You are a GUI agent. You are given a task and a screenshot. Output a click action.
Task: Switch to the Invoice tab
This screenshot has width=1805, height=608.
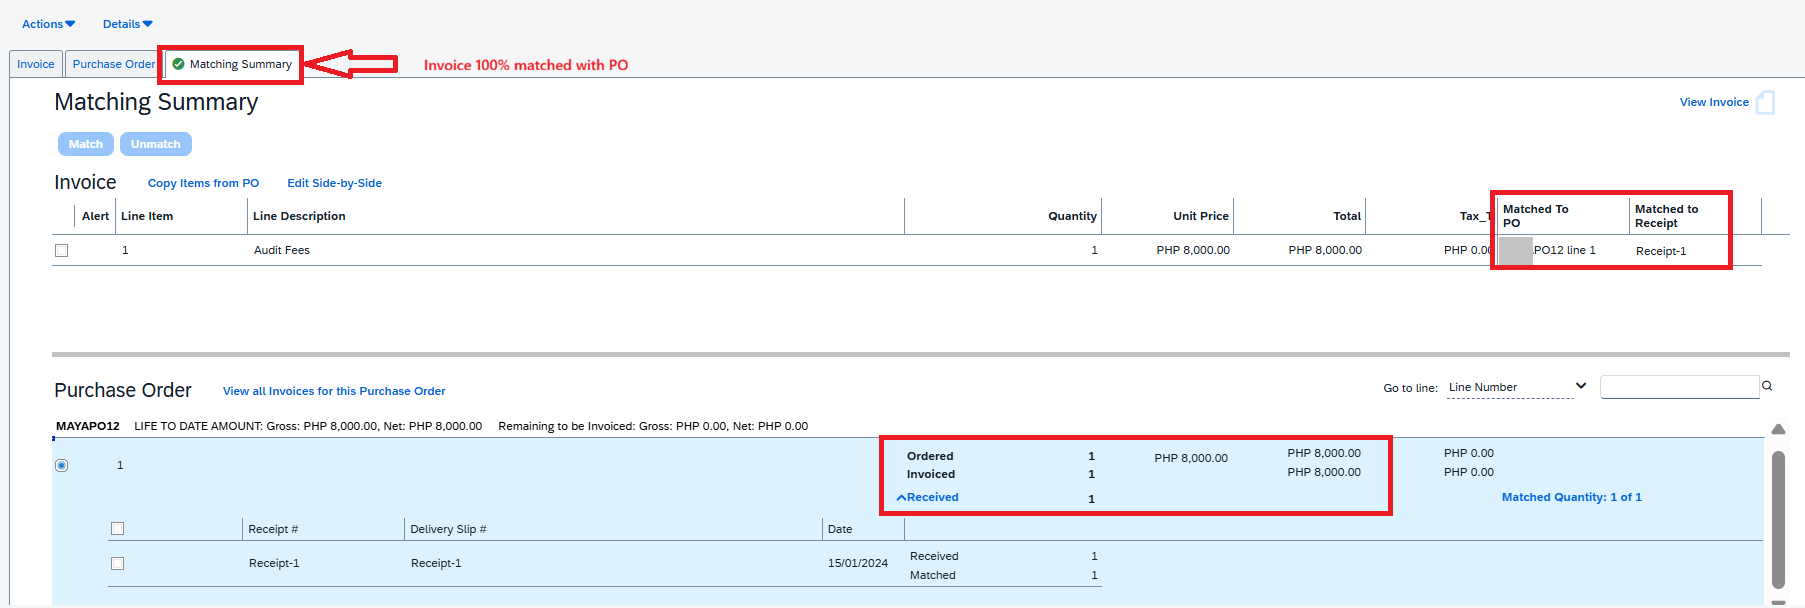point(36,64)
